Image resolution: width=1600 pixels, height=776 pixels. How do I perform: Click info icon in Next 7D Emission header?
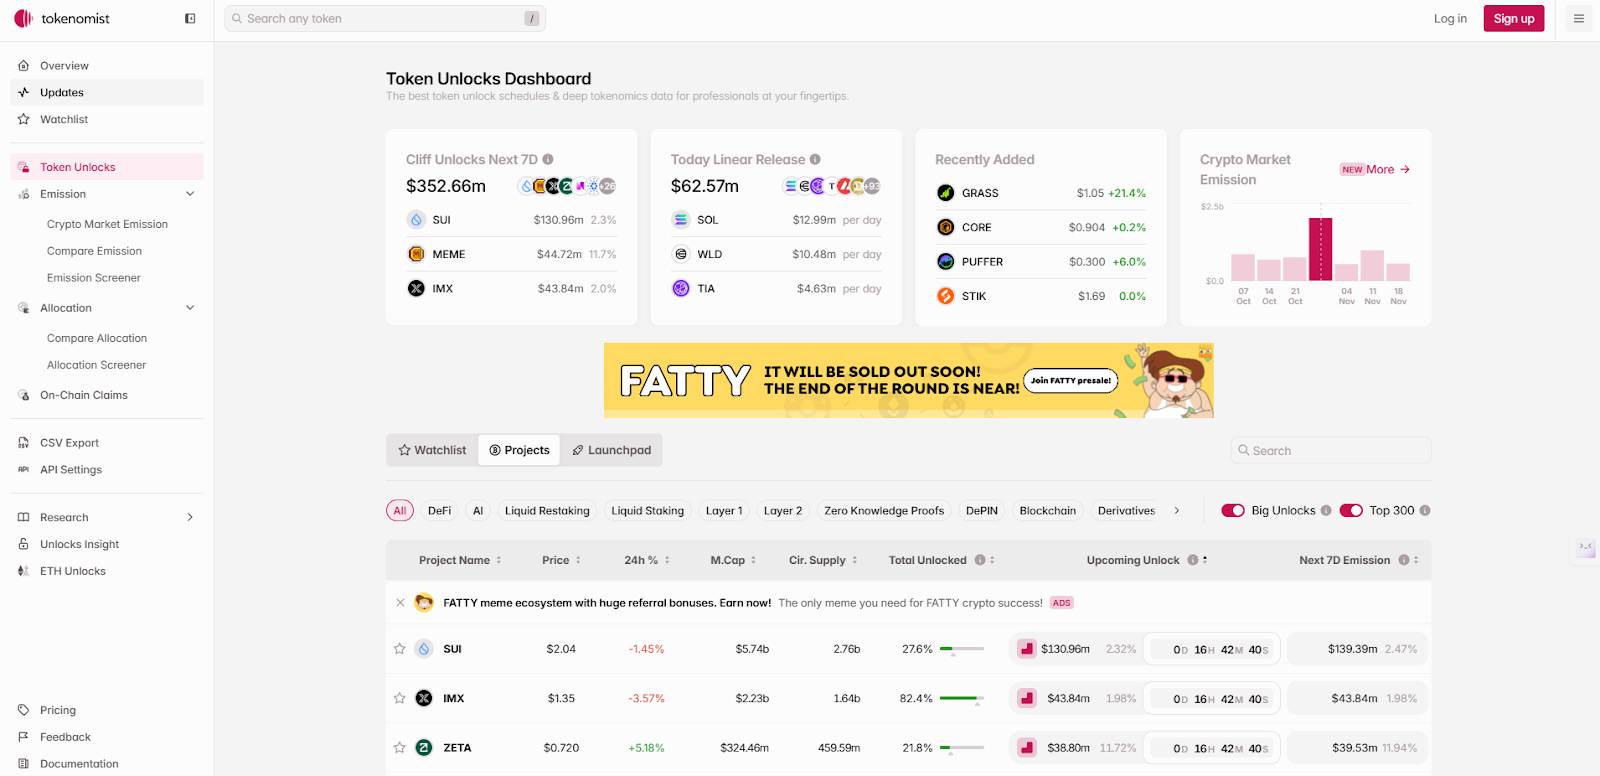(x=1404, y=560)
